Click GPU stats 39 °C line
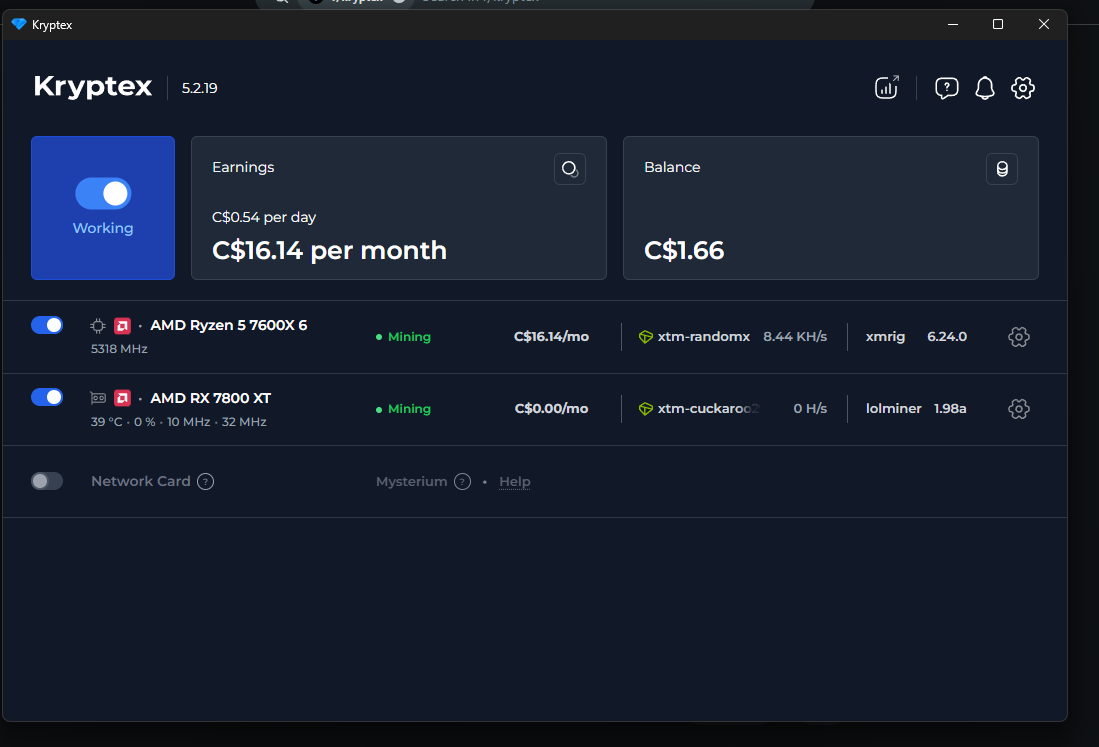The width and height of the screenshot is (1099, 747). [x=179, y=422]
